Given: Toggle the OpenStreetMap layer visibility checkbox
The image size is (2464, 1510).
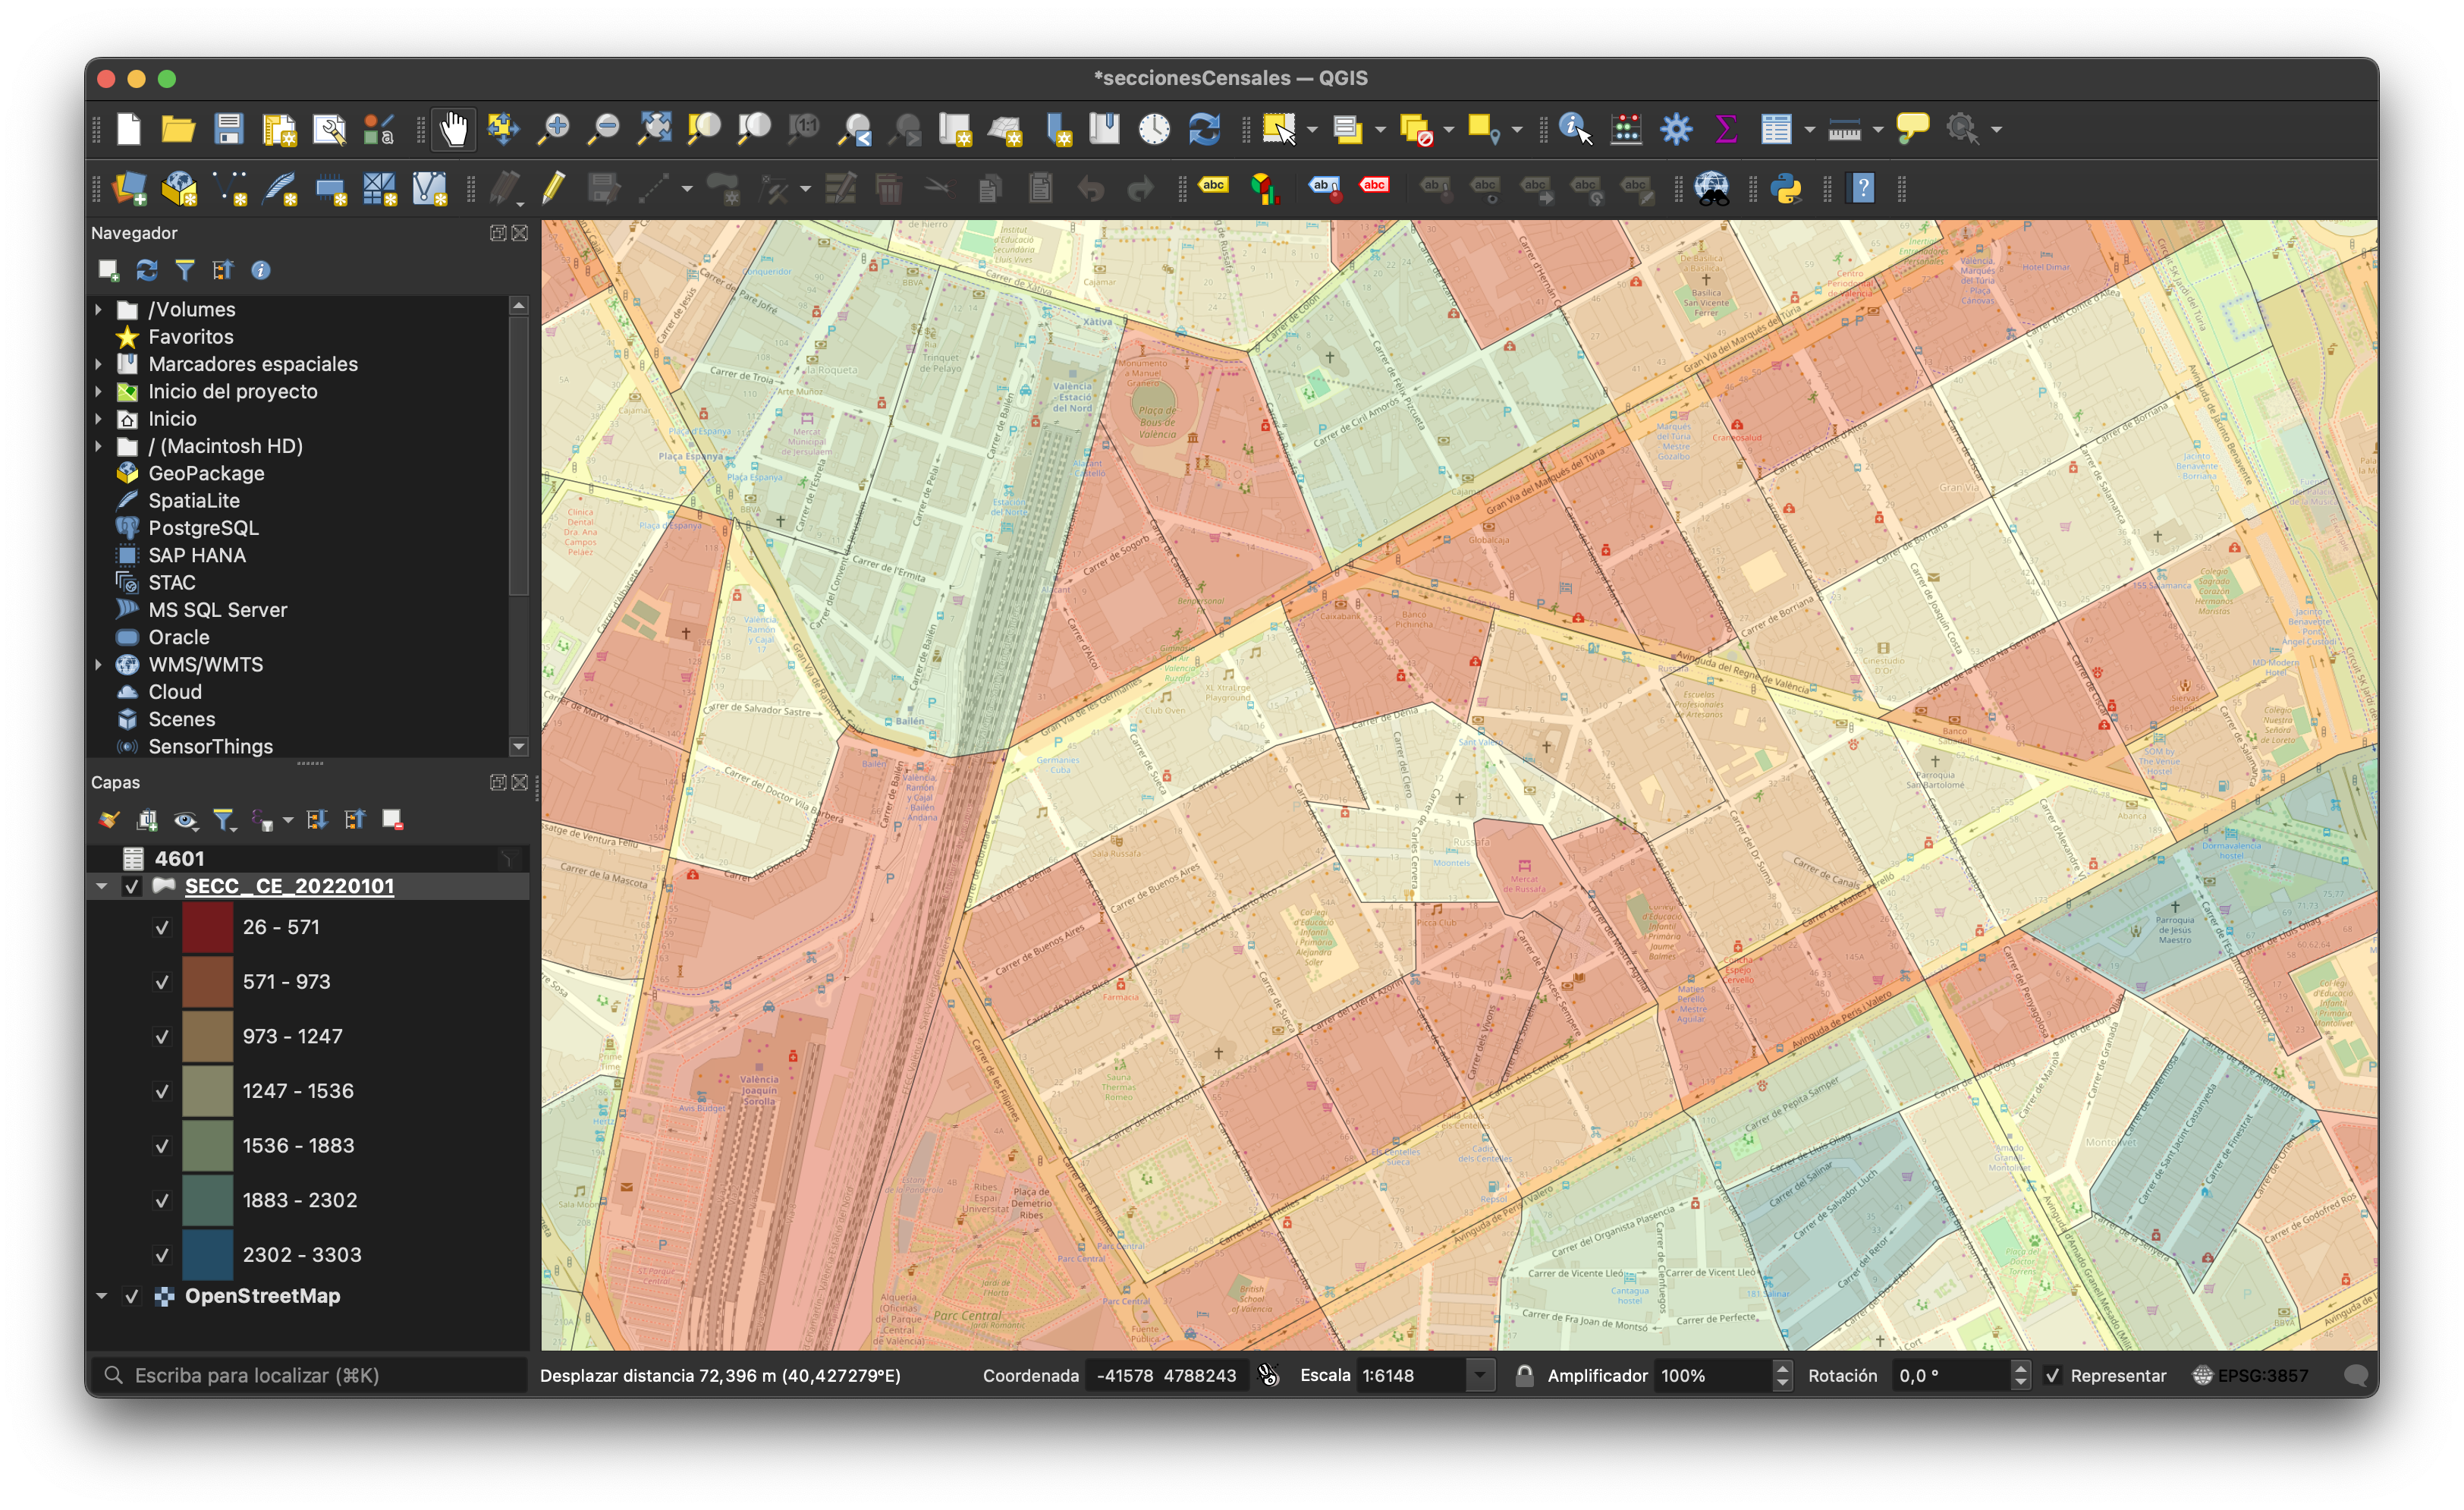Looking at the screenshot, I should click(x=131, y=1296).
